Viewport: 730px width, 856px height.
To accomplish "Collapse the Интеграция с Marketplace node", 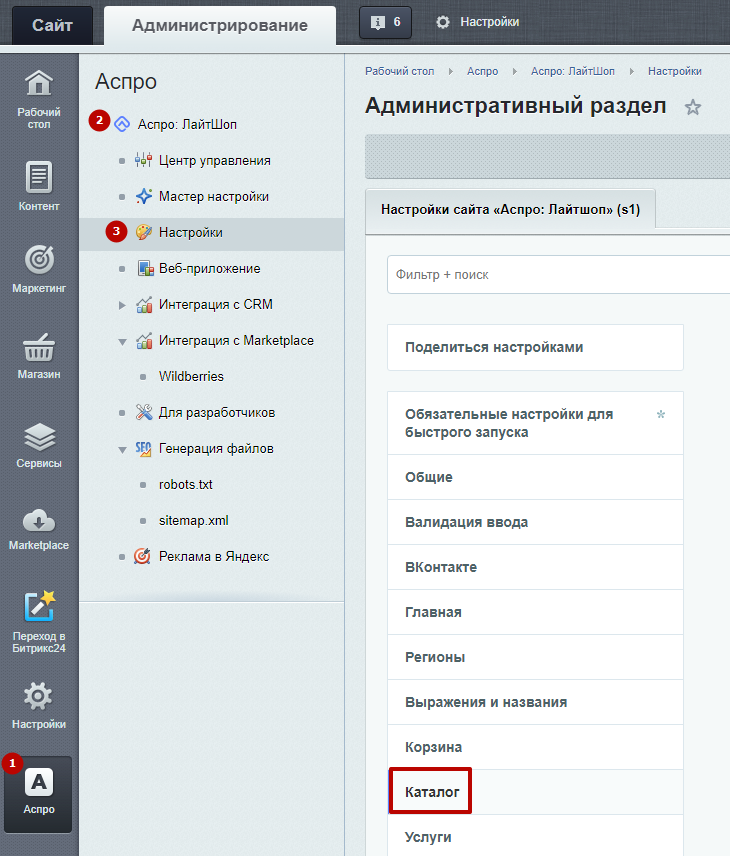I will tap(122, 342).
